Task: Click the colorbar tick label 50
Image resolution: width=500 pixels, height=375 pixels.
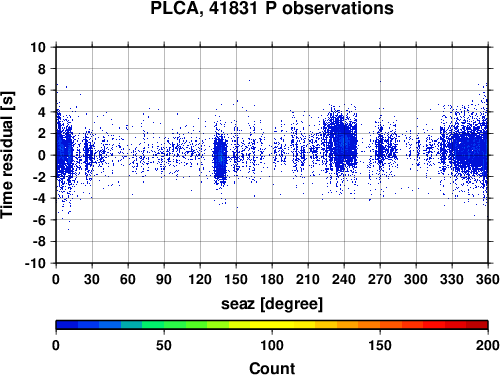Action: pos(164,345)
